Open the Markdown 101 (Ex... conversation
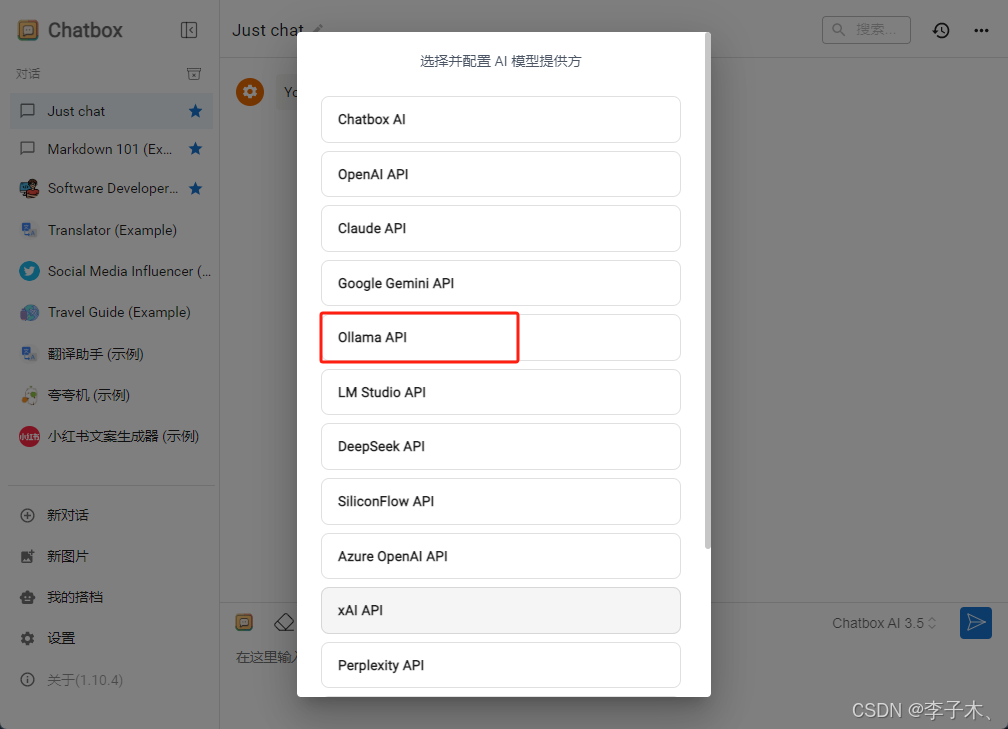 tap(112, 149)
